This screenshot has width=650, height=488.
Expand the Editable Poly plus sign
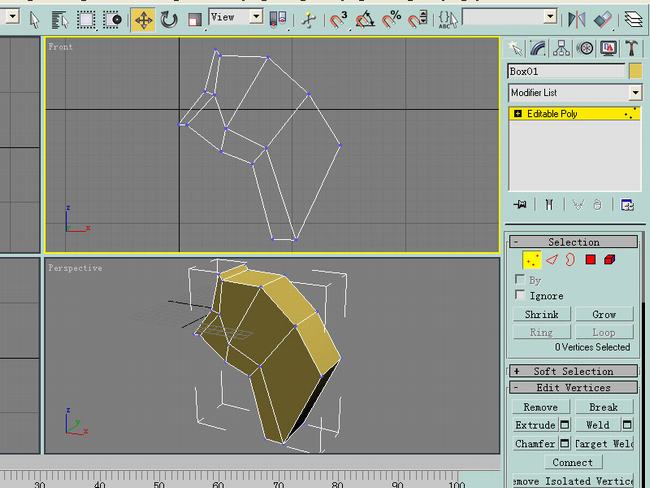click(x=517, y=113)
